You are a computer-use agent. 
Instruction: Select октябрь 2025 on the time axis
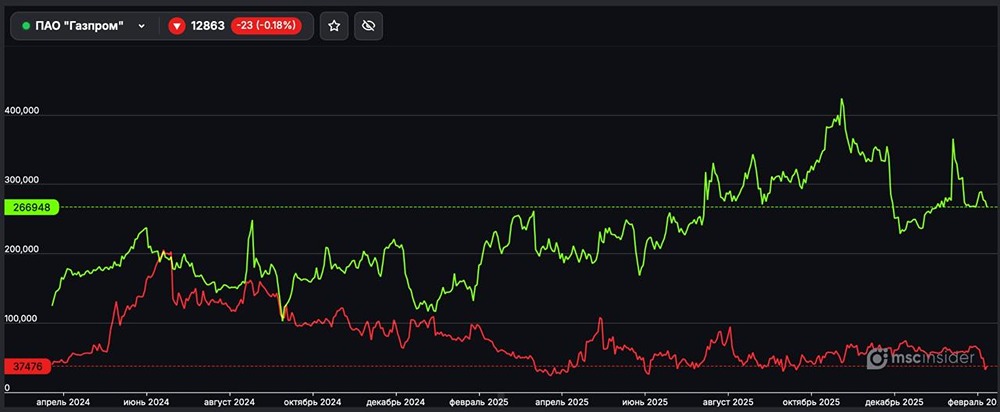(x=811, y=402)
